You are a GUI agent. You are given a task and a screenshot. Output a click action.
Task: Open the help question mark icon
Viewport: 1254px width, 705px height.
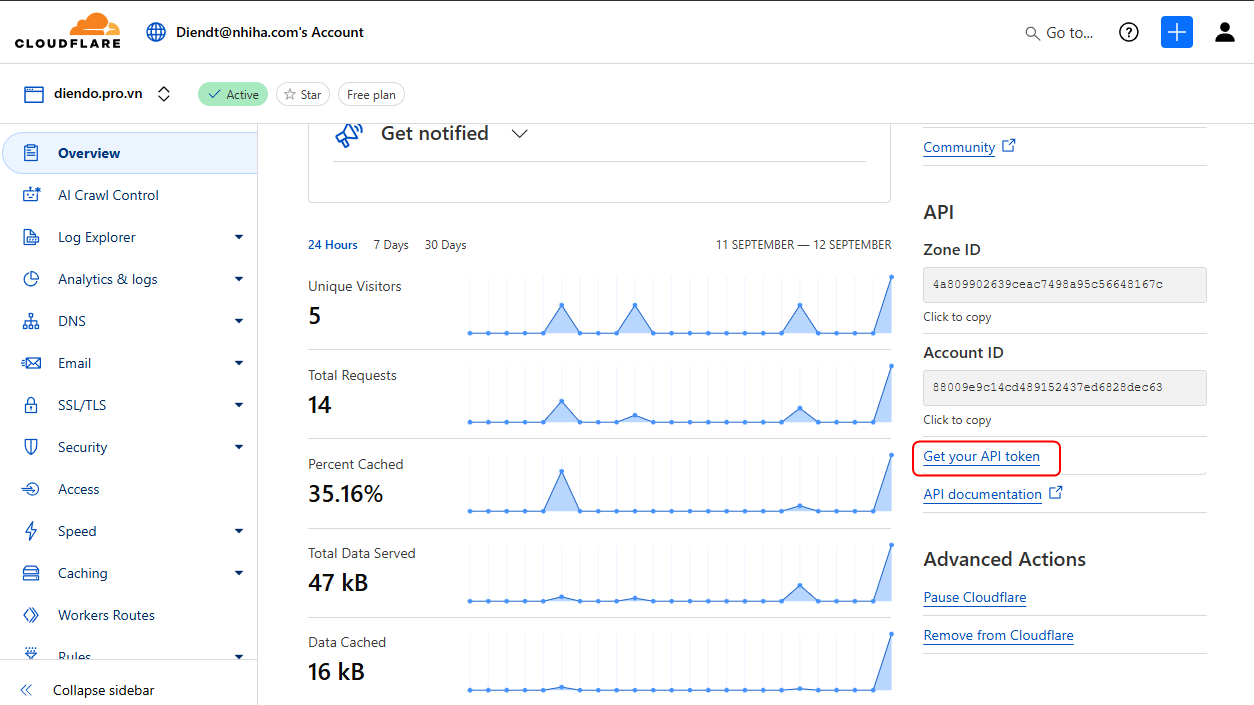click(x=1129, y=33)
